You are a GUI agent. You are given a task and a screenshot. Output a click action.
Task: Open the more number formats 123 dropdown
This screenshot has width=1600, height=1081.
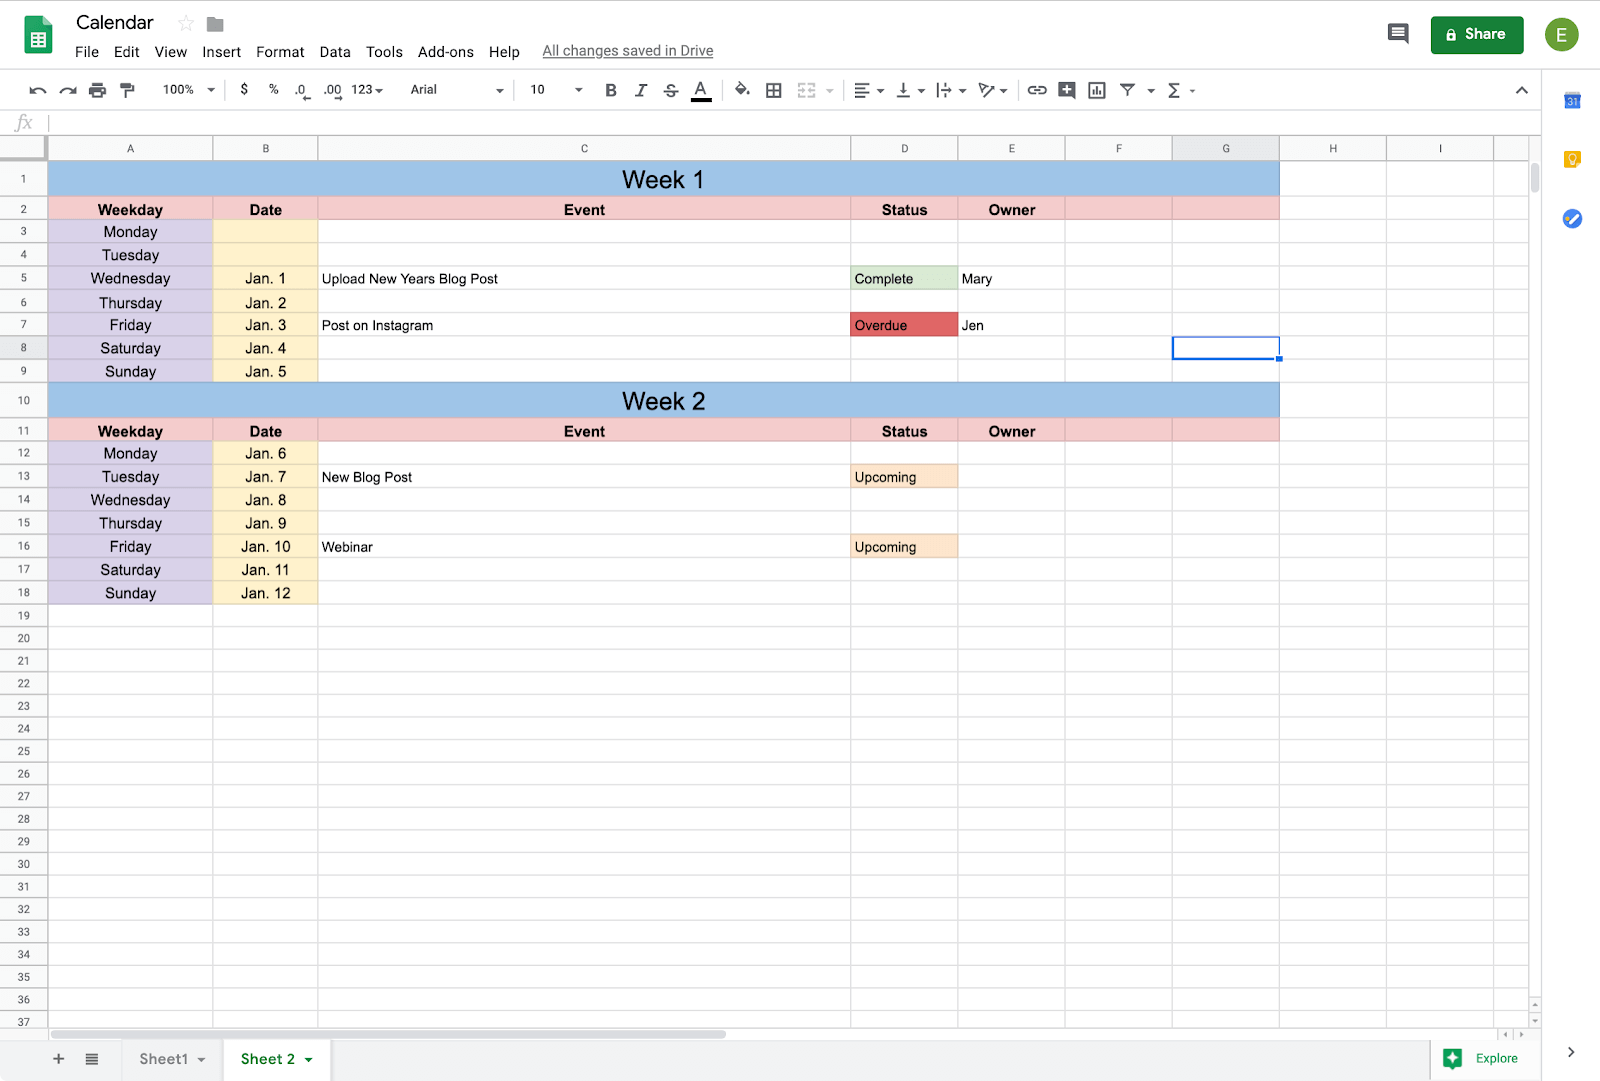click(x=367, y=90)
